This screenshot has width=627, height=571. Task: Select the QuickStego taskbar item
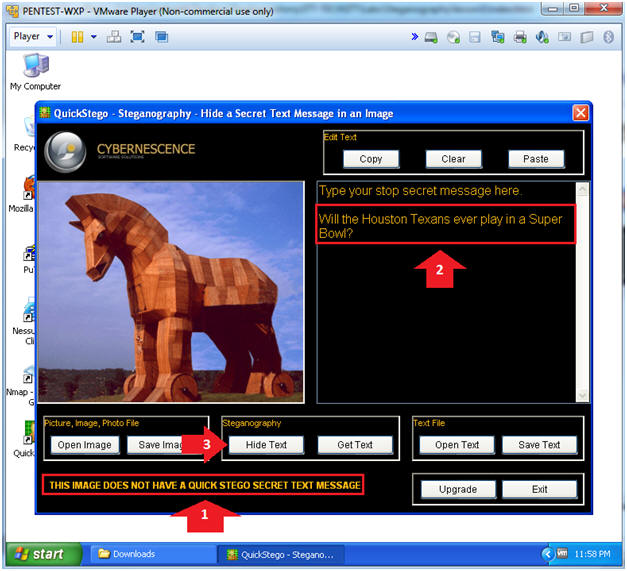tap(280, 555)
